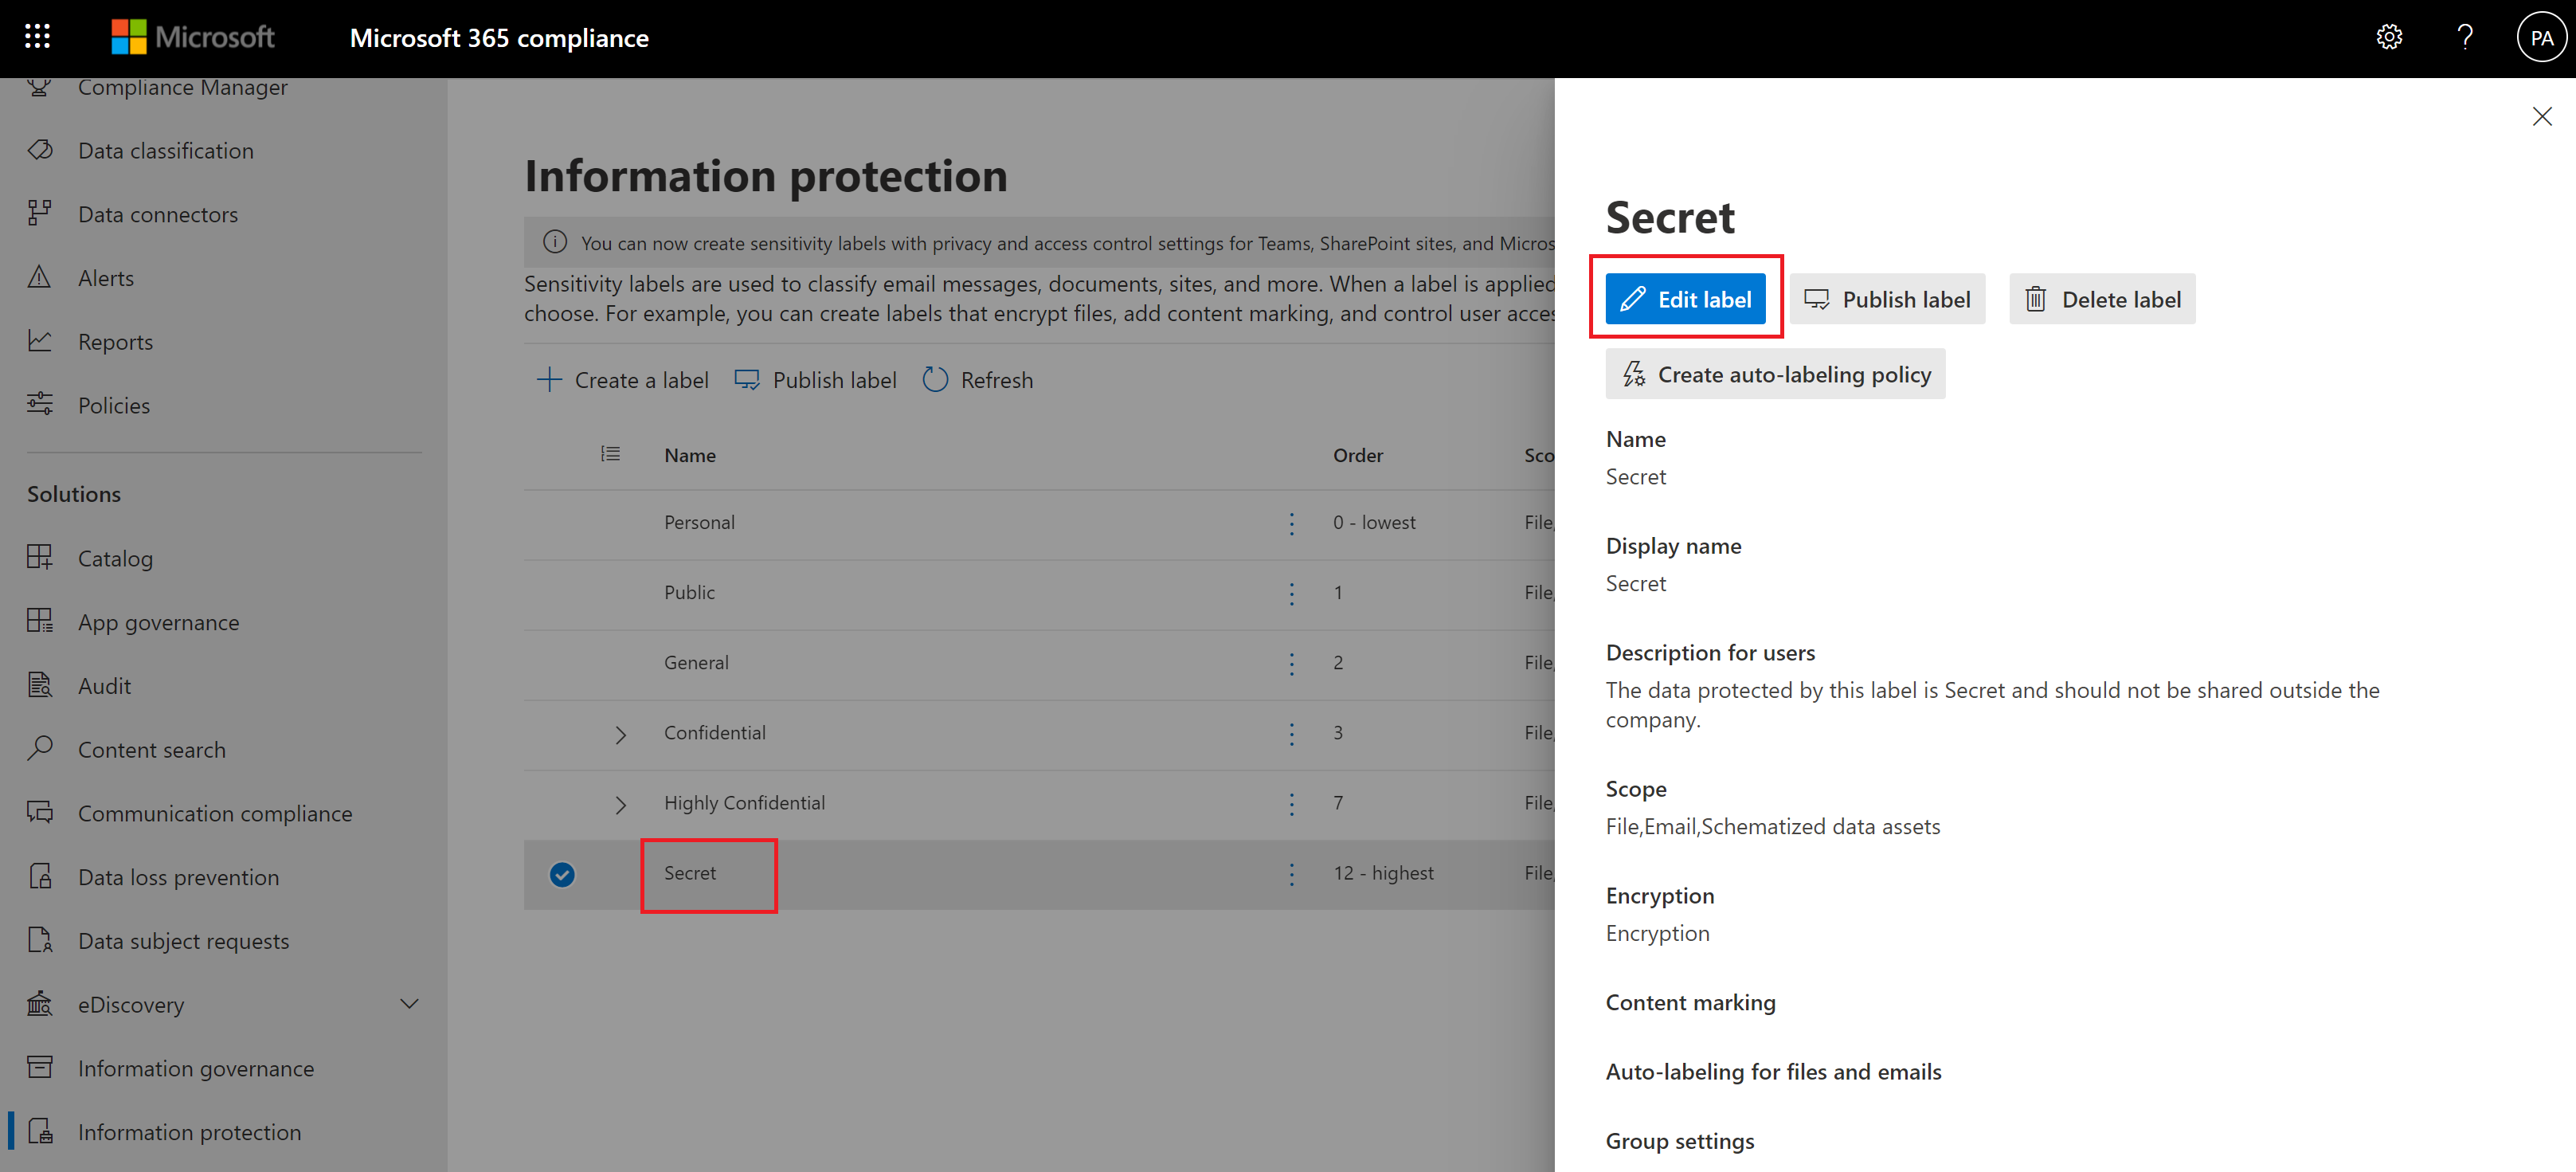2576x1172 pixels.
Task: Go to Data classification in sidebar
Action: [x=165, y=150]
